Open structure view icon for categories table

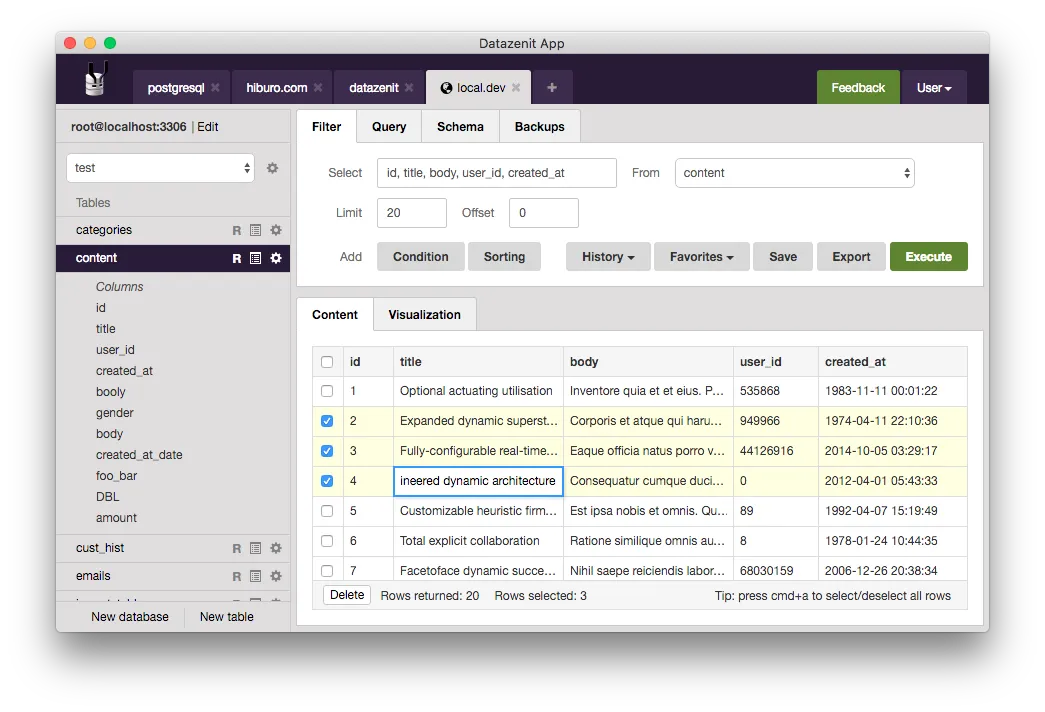pyautogui.click(x=253, y=230)
